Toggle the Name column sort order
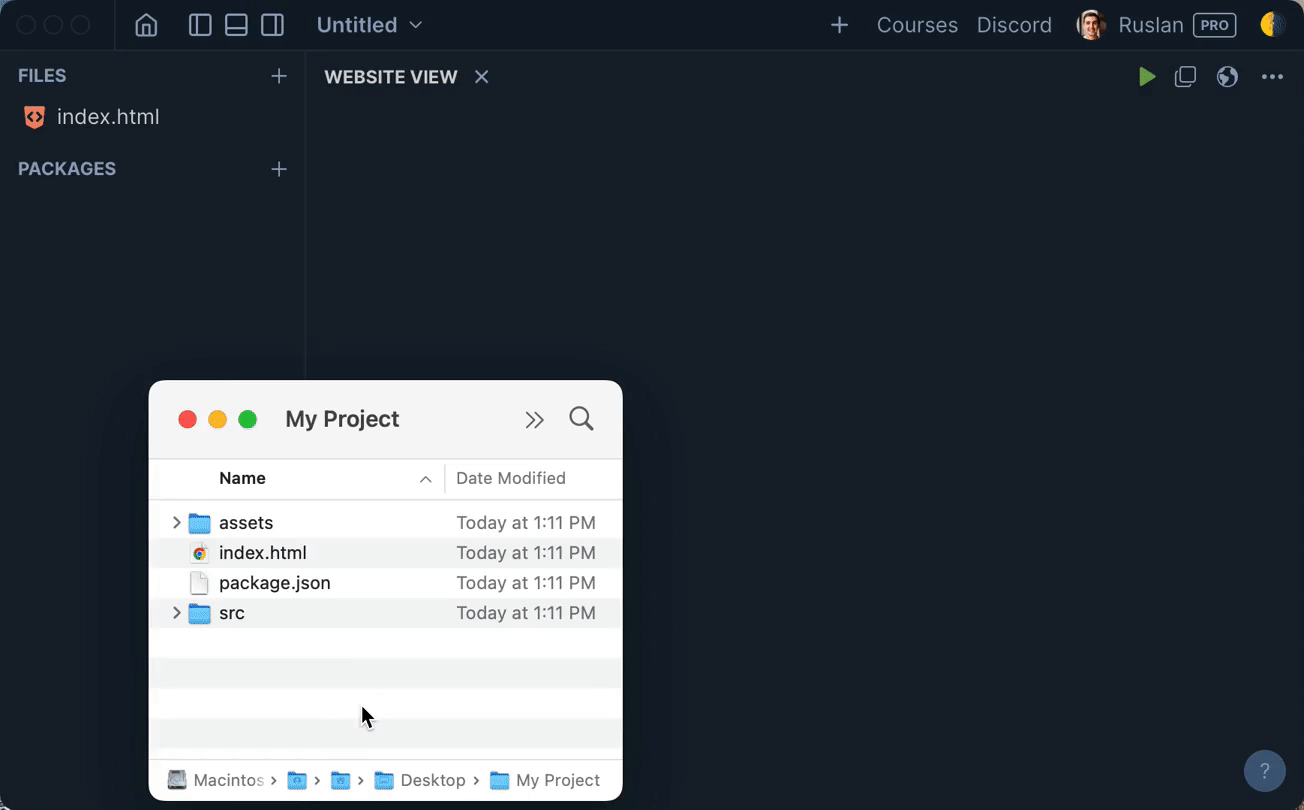Screen dimensions: 1304x810 pos(425,479)
